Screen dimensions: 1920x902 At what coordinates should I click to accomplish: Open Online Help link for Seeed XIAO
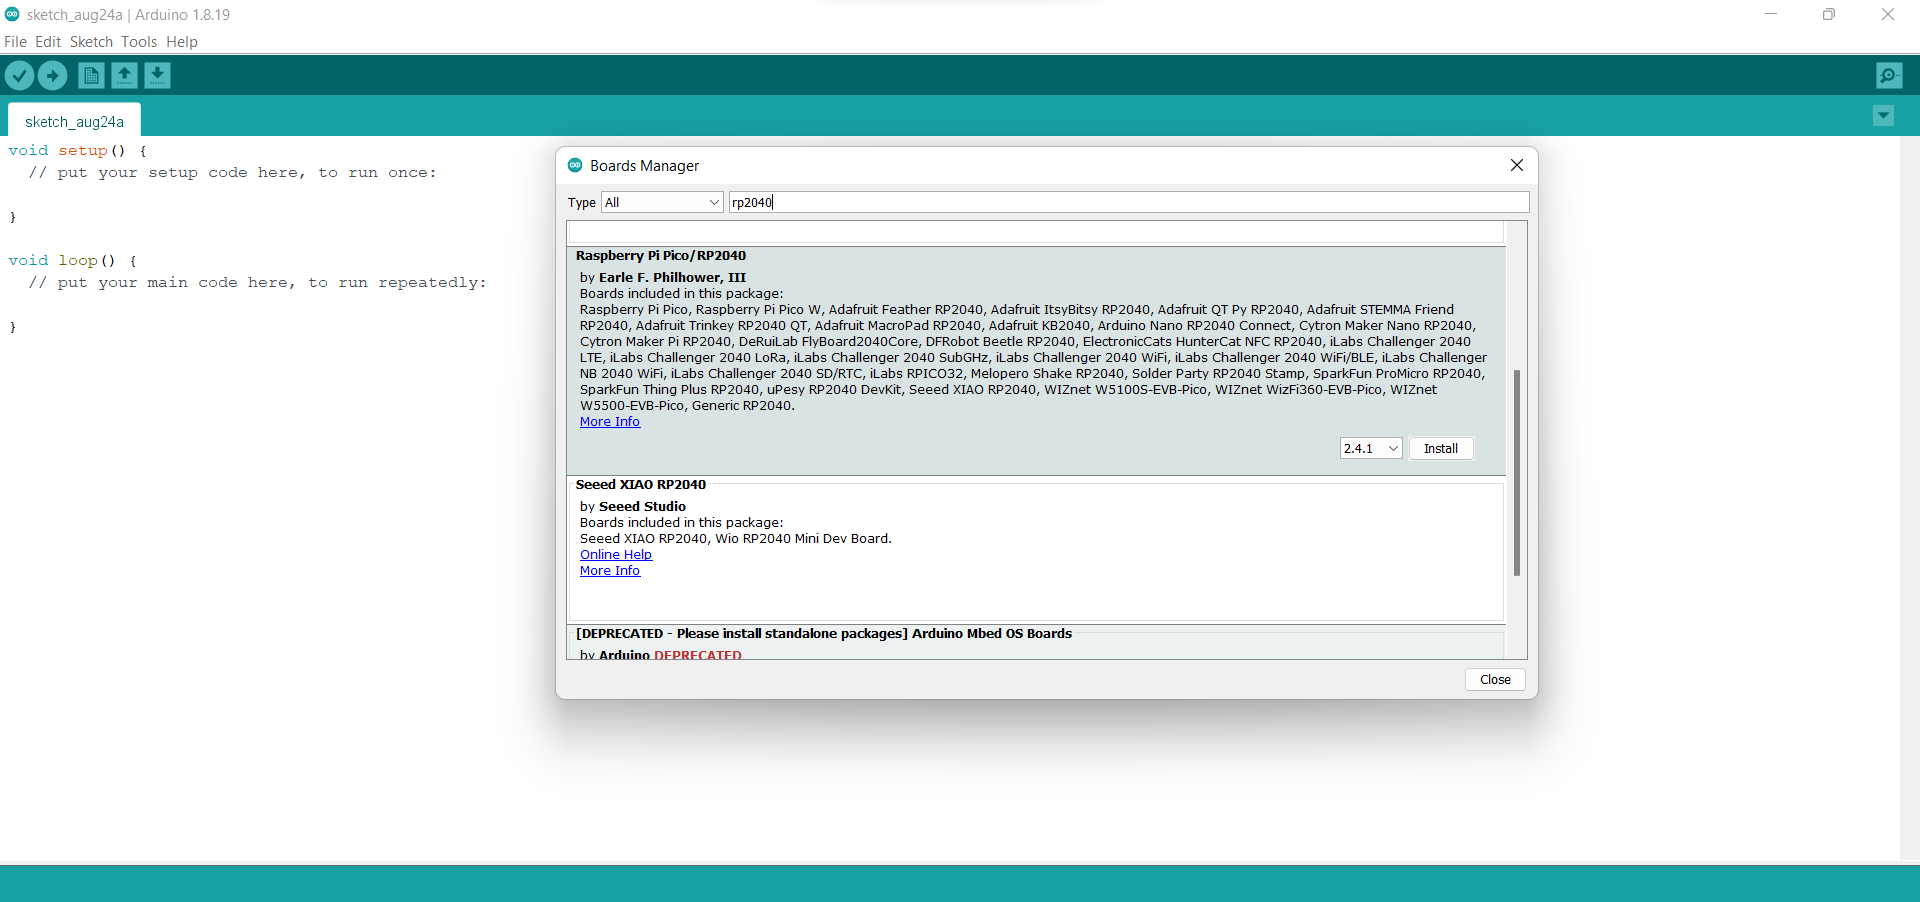coord(615,555)
